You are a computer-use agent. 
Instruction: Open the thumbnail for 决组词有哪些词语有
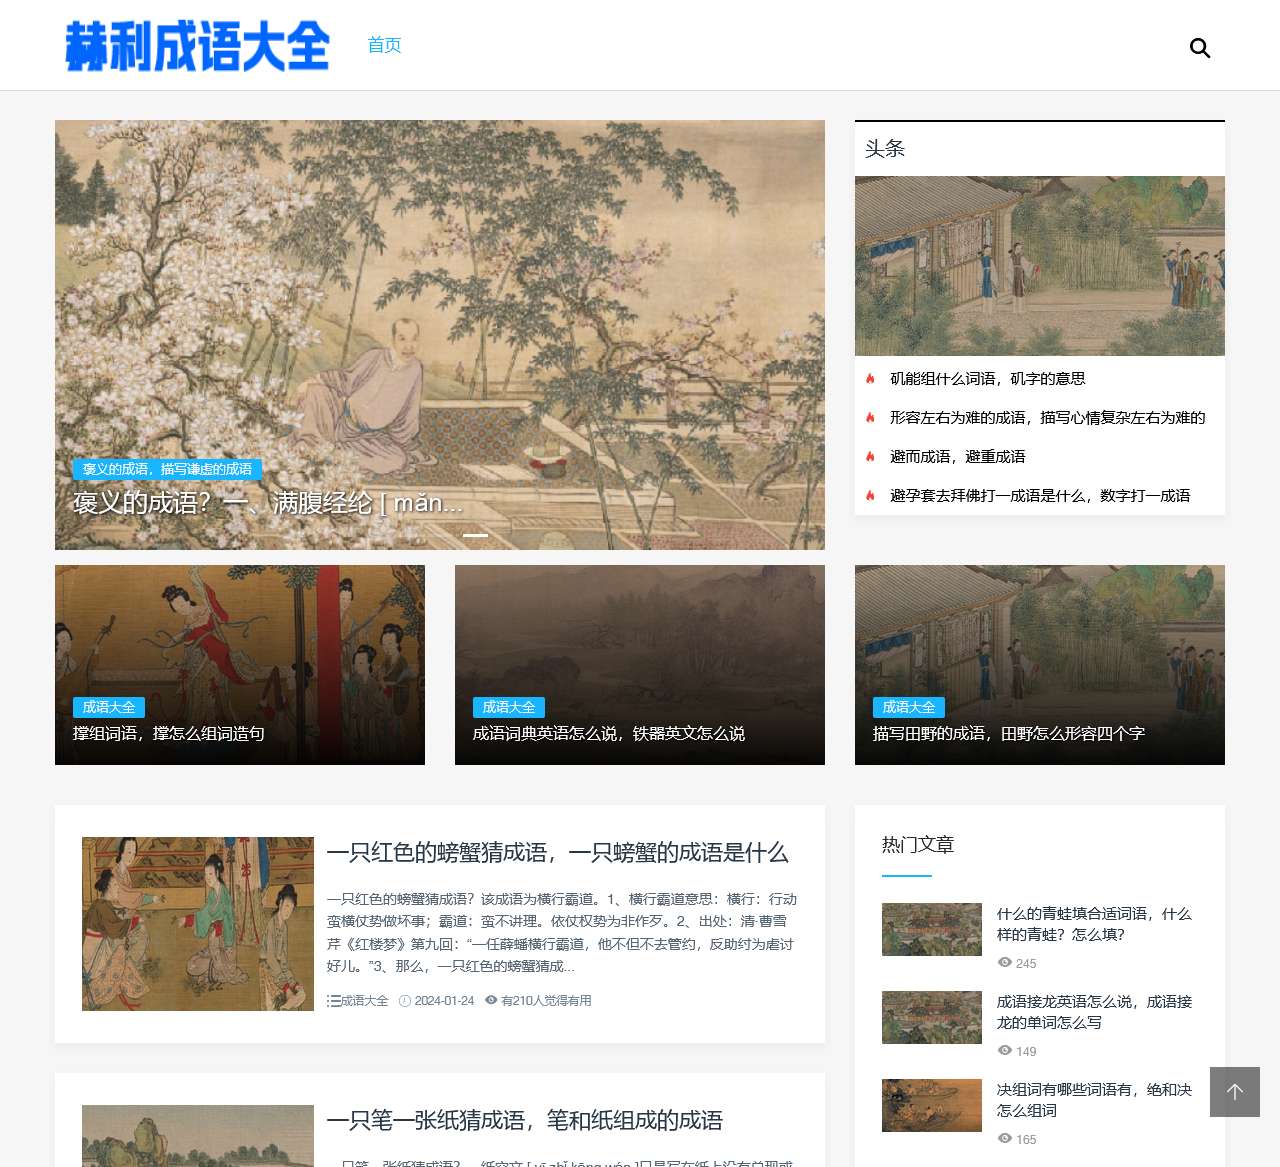(x=932, y=1105)
